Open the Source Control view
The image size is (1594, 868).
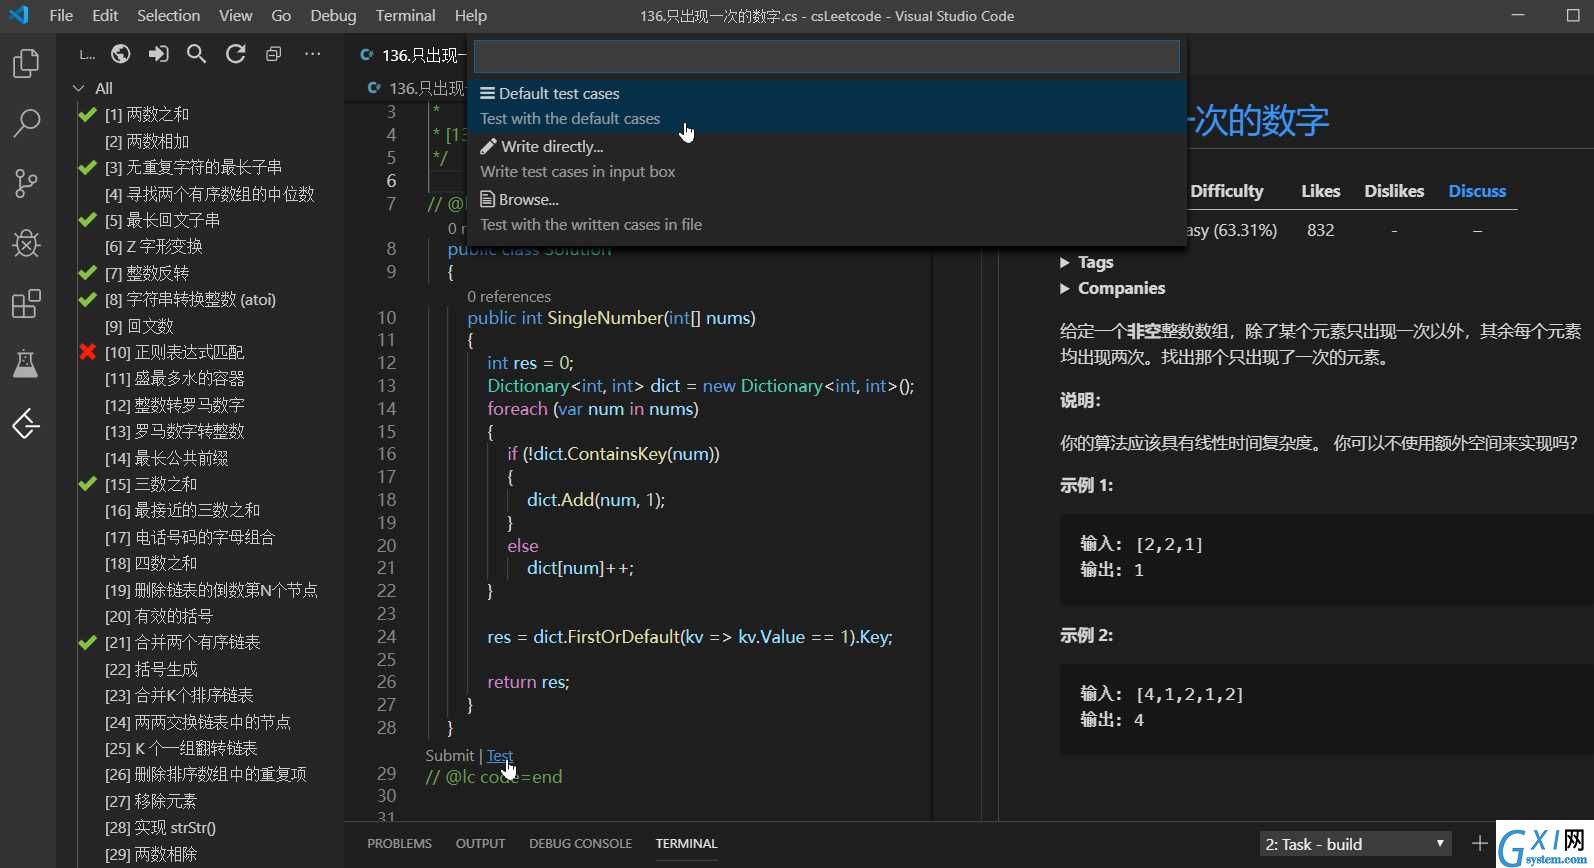(26, 183)
